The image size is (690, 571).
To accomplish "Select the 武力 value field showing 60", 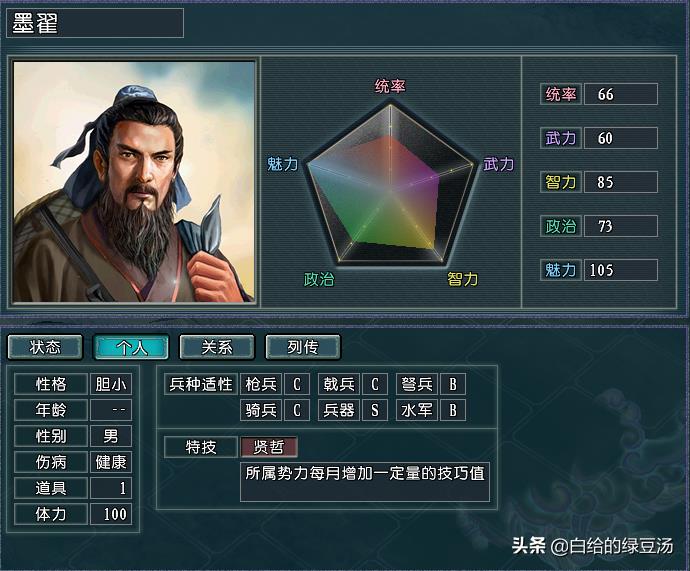I will pyautogui.click(x=621, y=138).
